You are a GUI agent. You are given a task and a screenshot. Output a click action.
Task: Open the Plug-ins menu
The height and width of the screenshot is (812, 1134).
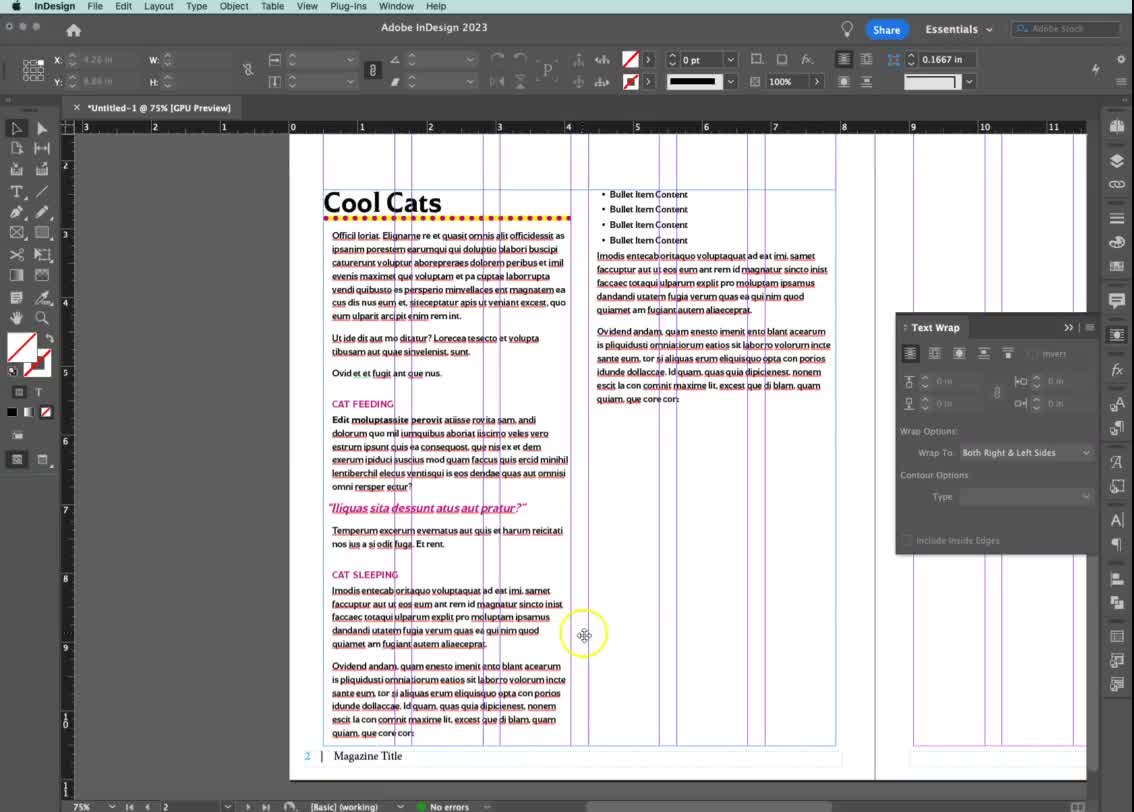coord(348,6)
